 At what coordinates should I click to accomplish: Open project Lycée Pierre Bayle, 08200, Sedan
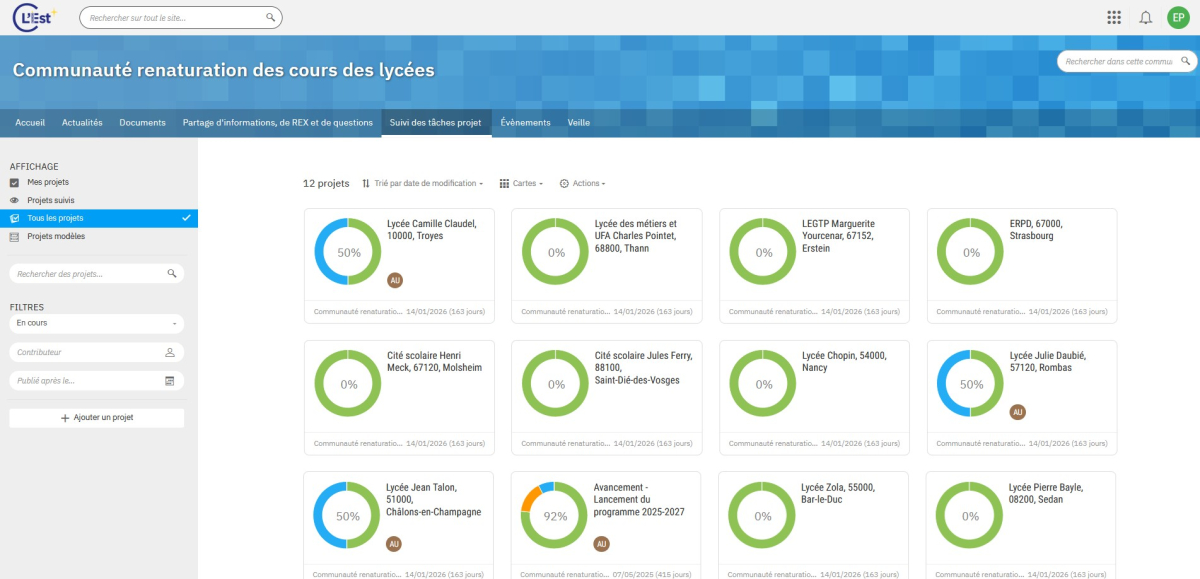1045,493
